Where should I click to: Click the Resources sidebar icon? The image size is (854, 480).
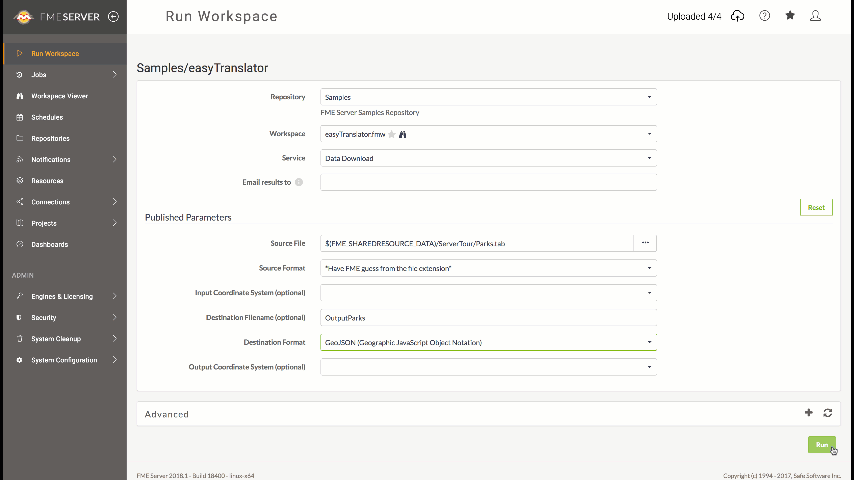[x=20, y=180]
